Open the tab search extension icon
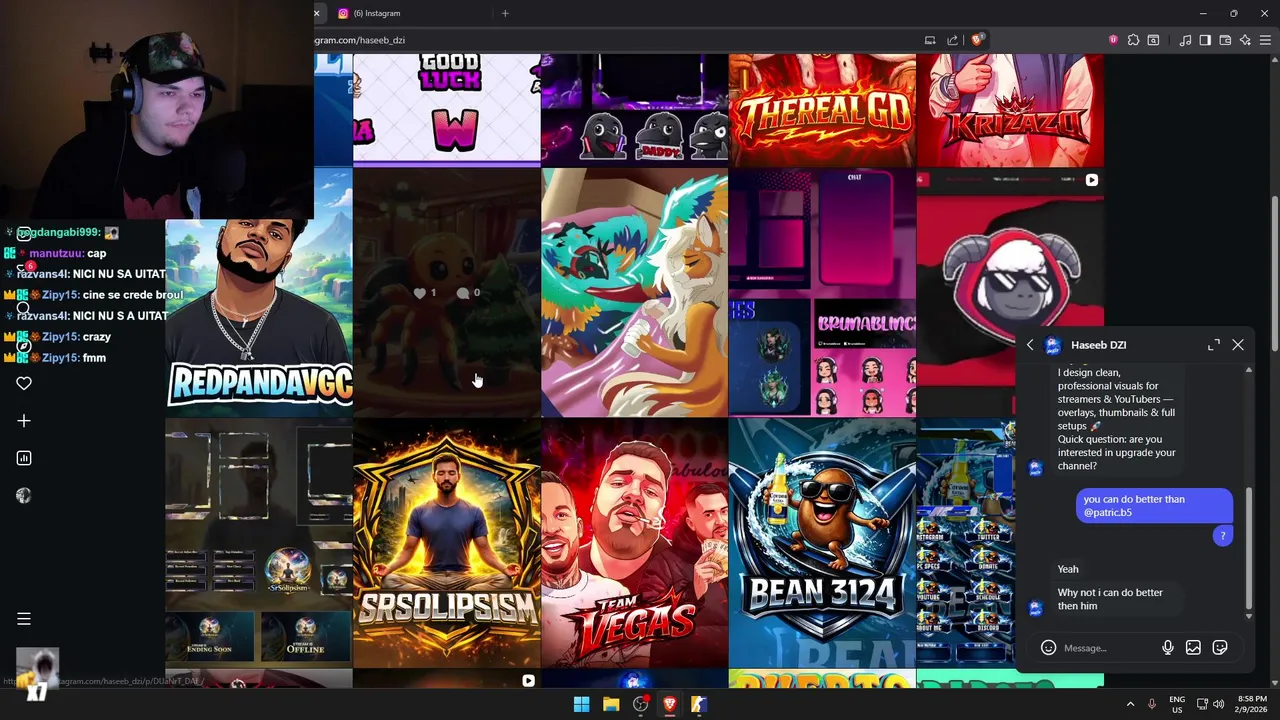Image resolution: width=1280 pixels, height=720 pixels. 1153,40
